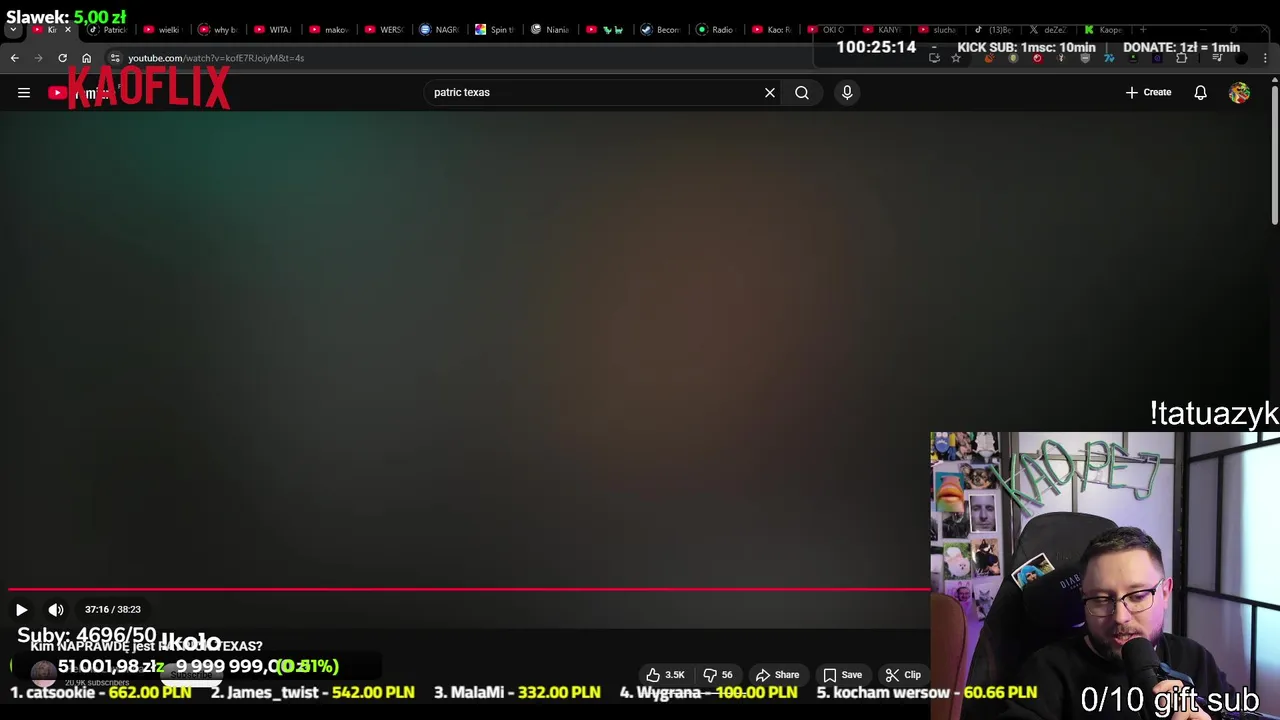This screenshot has height=720, width=1280.
Task: Go back with browser back arrow
Action: point(14,58)
